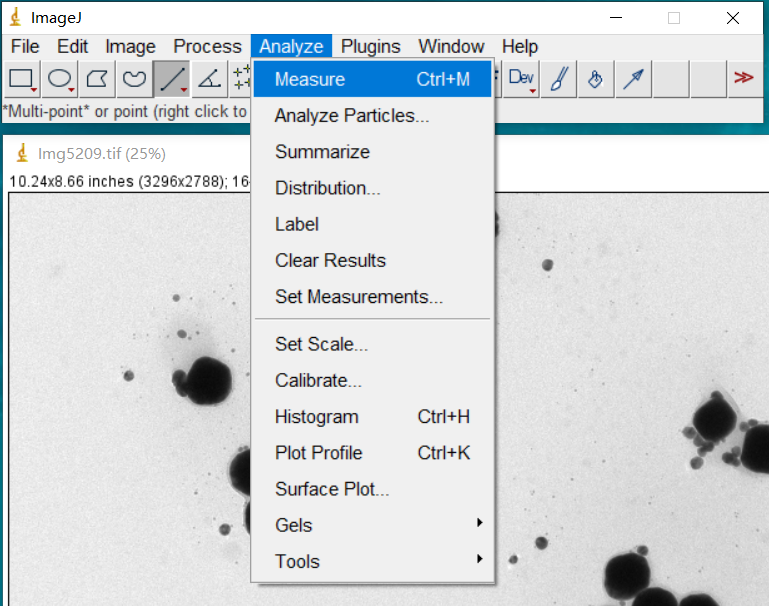Select the Flood Fill tool
This screenshot has height=606, width=769.
(x=596, y=78)
